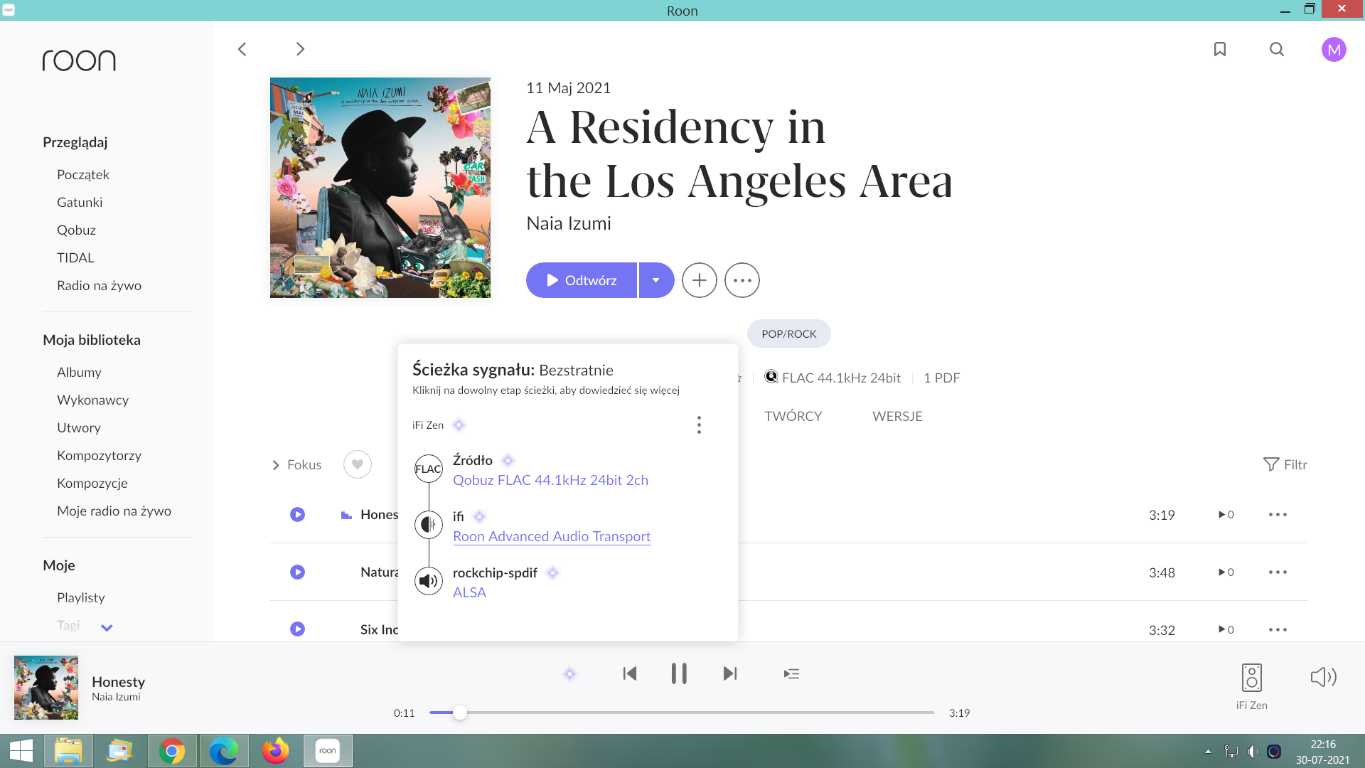The width and height of the screenshot is (1365, 768).
Task: Open the Filtr track filter
Action: click(1285, 464)
